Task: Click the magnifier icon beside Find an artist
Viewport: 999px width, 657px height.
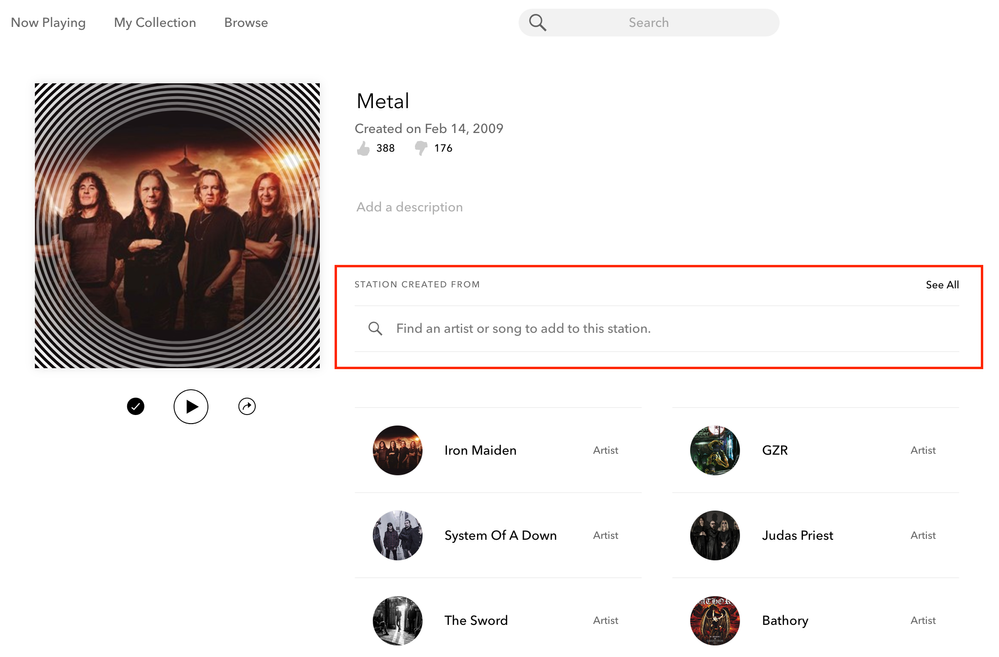Action: pos(375,329)
